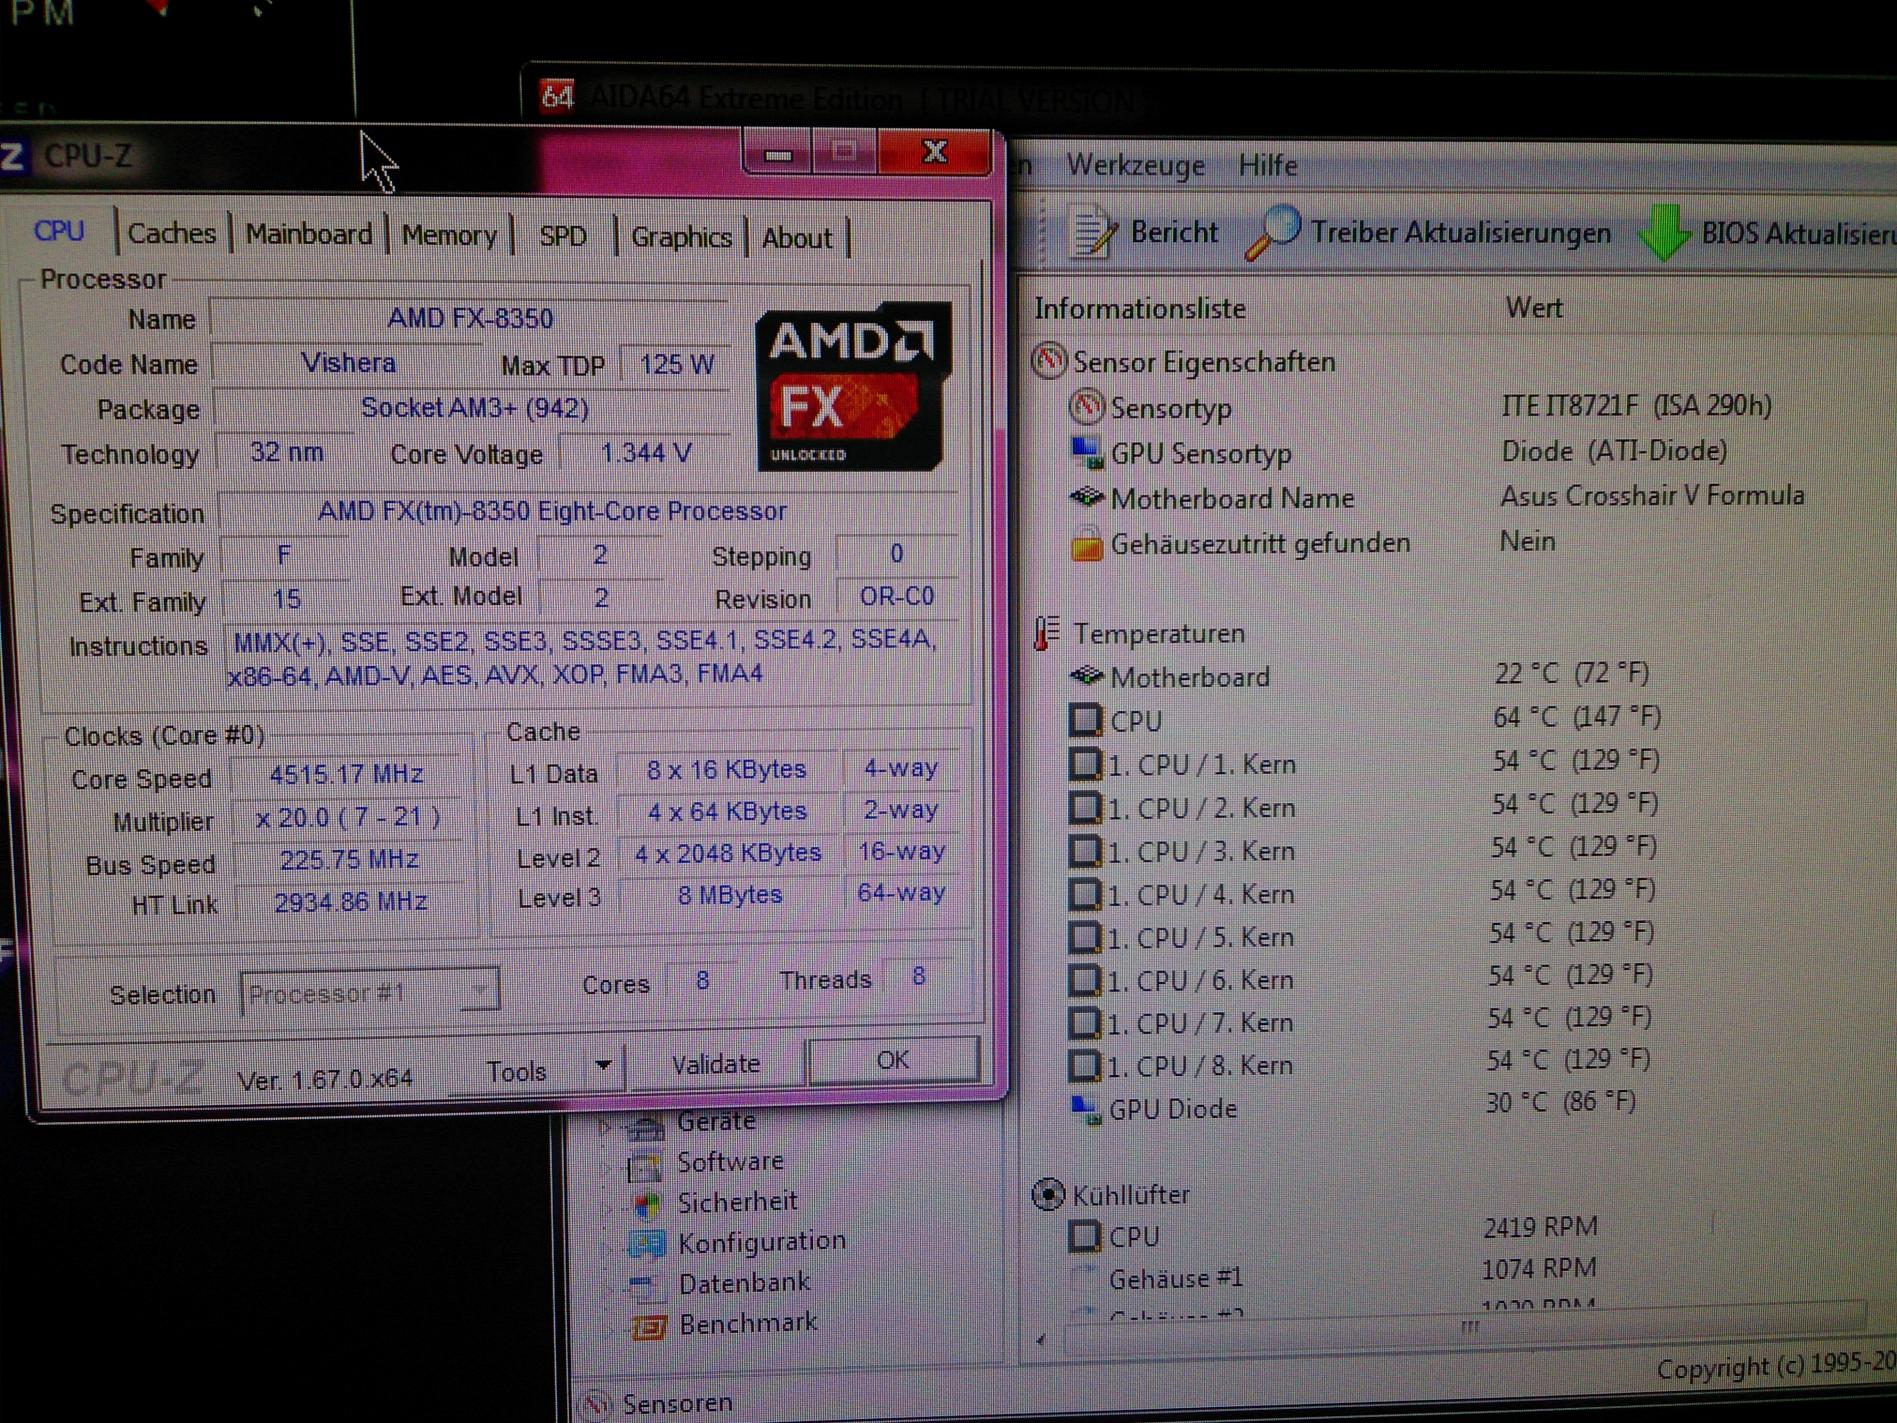Viewport: 1897px width, 1423px height.
Task: Click the Sensoren icon at bottom
Action: point(596,1405)
